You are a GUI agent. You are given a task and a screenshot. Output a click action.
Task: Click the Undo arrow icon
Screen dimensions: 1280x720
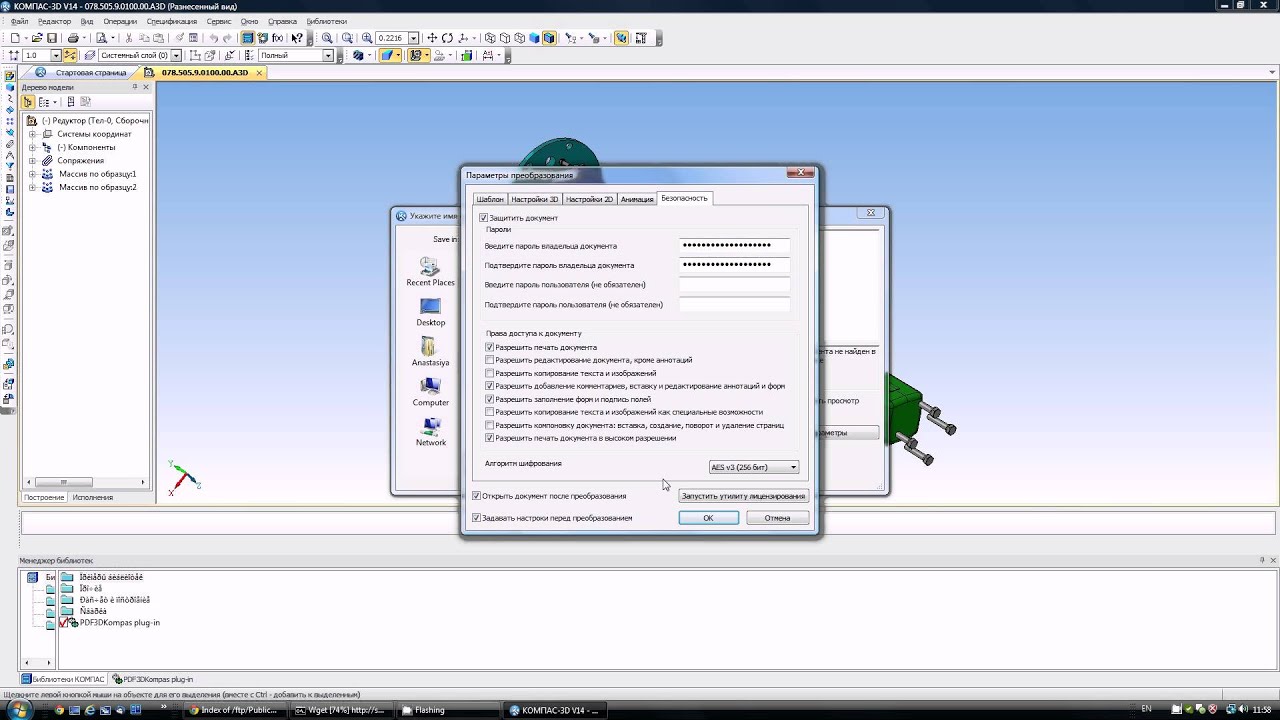pyautogui.click(x=213, y=38)
